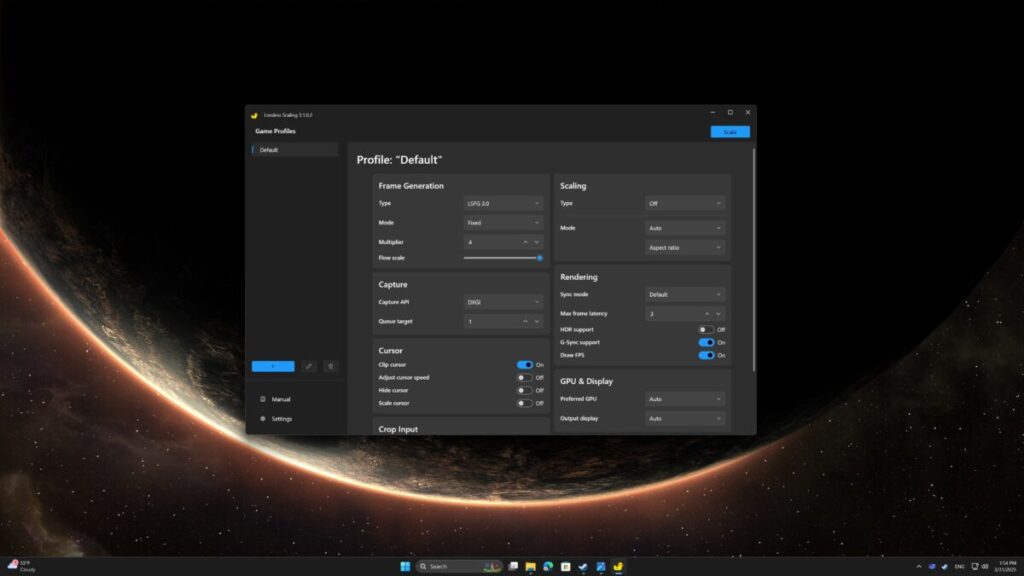The height and width of the screenshot is (576, 1024).
Task: Increase the Multiplier with the up arrow
Action: [525, 242]
